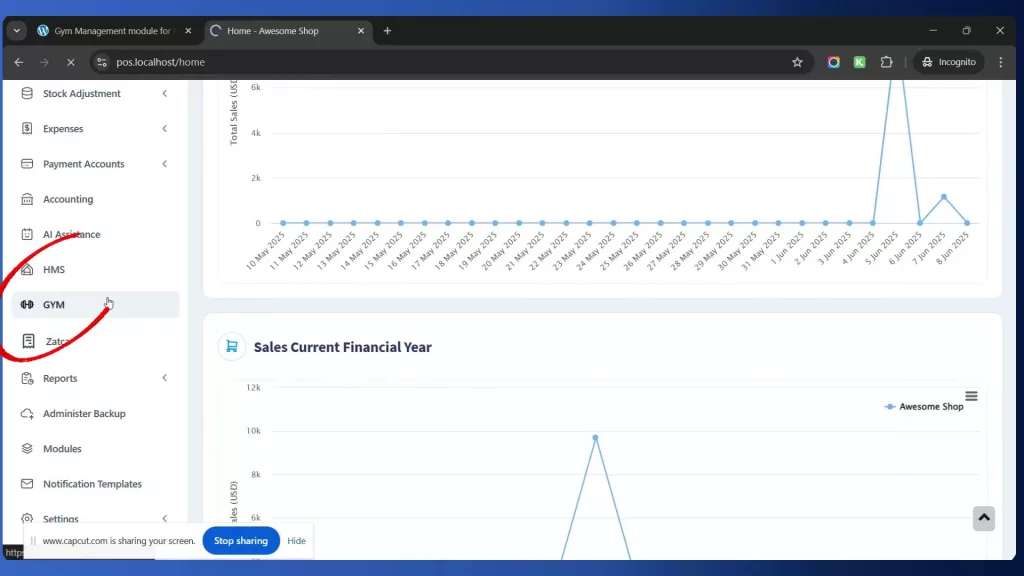The height and width of the screenshot is (576, 1024).
Task: Open the browser Extensions puzzle icon
Action: tap(886, 62)
